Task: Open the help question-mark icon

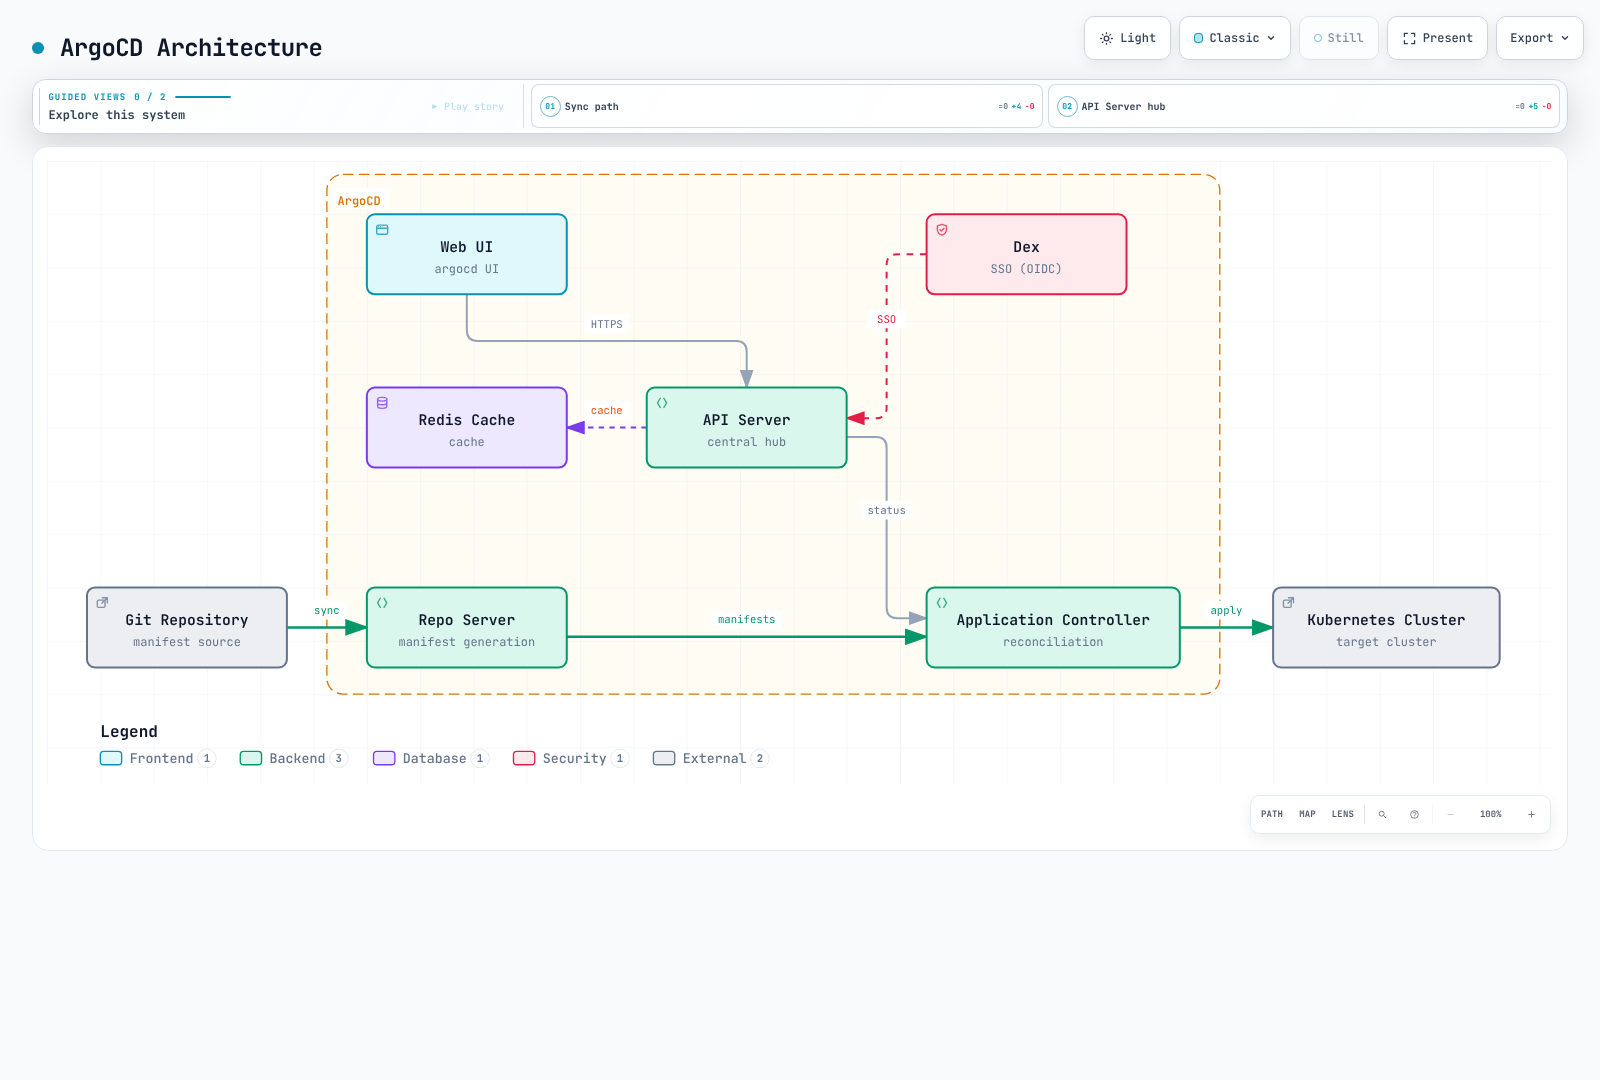Action: [1414, 814]
